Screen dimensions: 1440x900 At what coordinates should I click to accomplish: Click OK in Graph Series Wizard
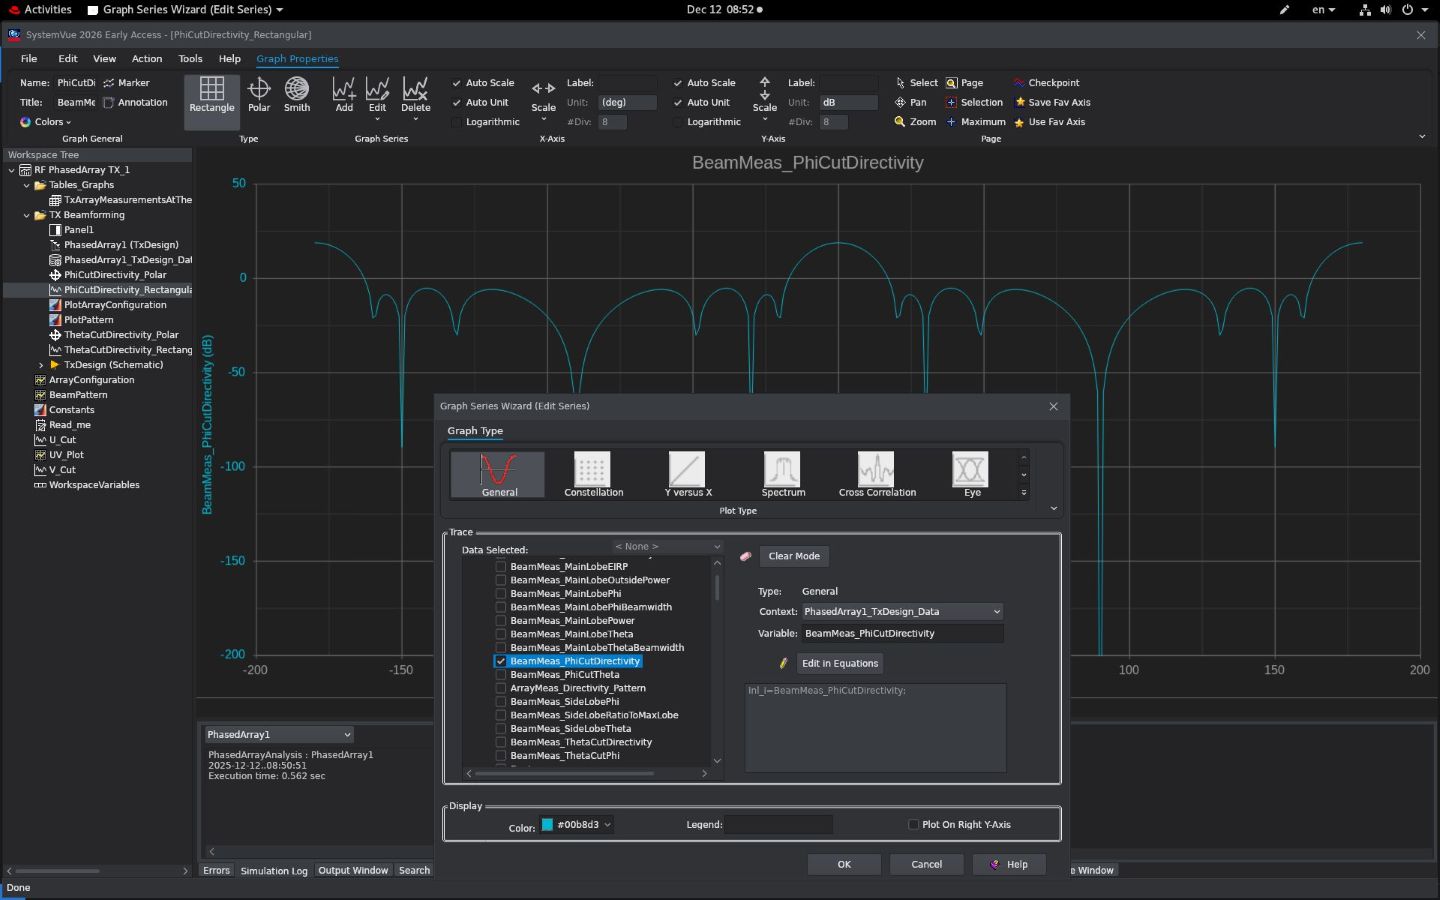[844, 865]
